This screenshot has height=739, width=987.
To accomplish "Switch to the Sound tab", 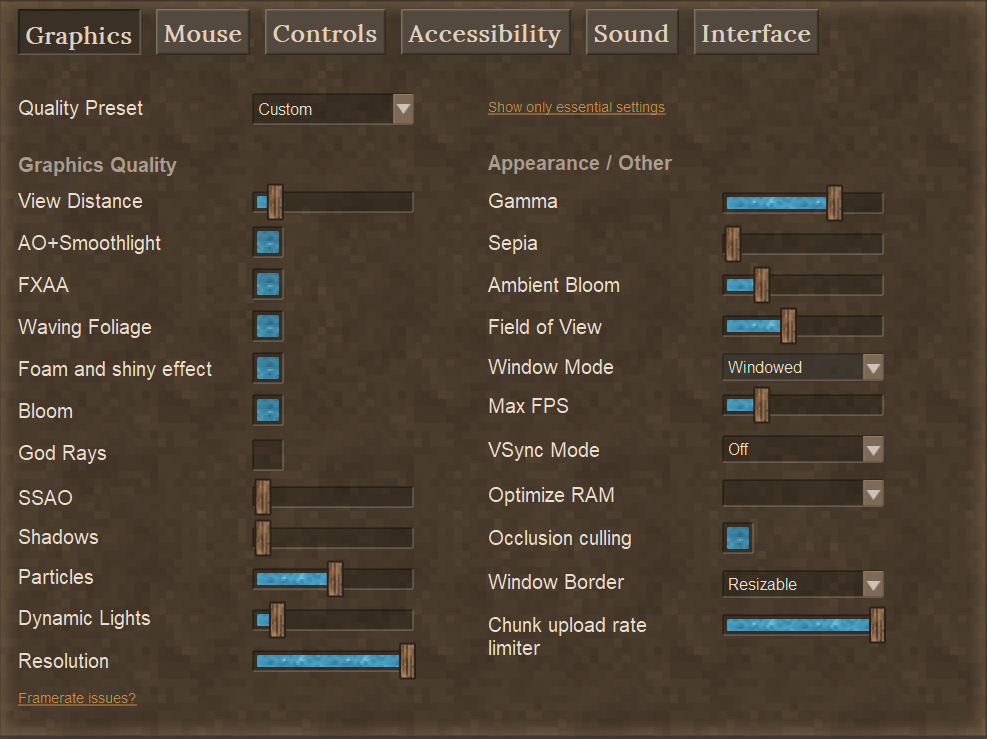I will [631, 32].
